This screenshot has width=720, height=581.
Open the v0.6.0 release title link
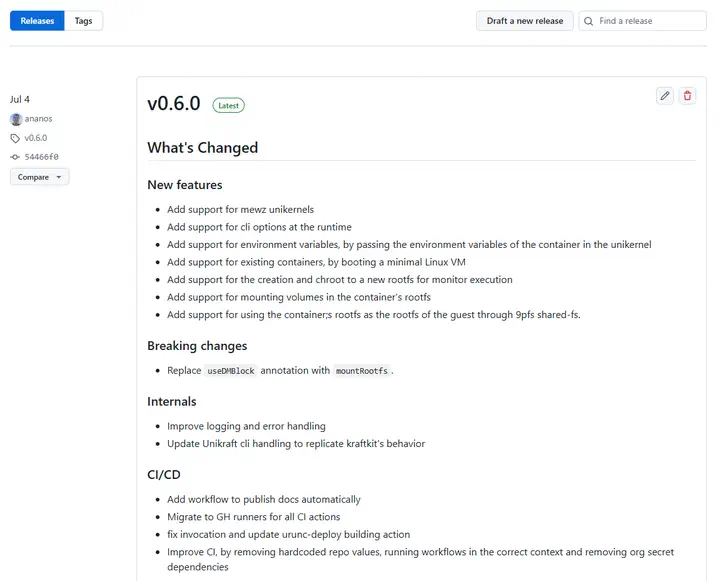click(174, 104)
